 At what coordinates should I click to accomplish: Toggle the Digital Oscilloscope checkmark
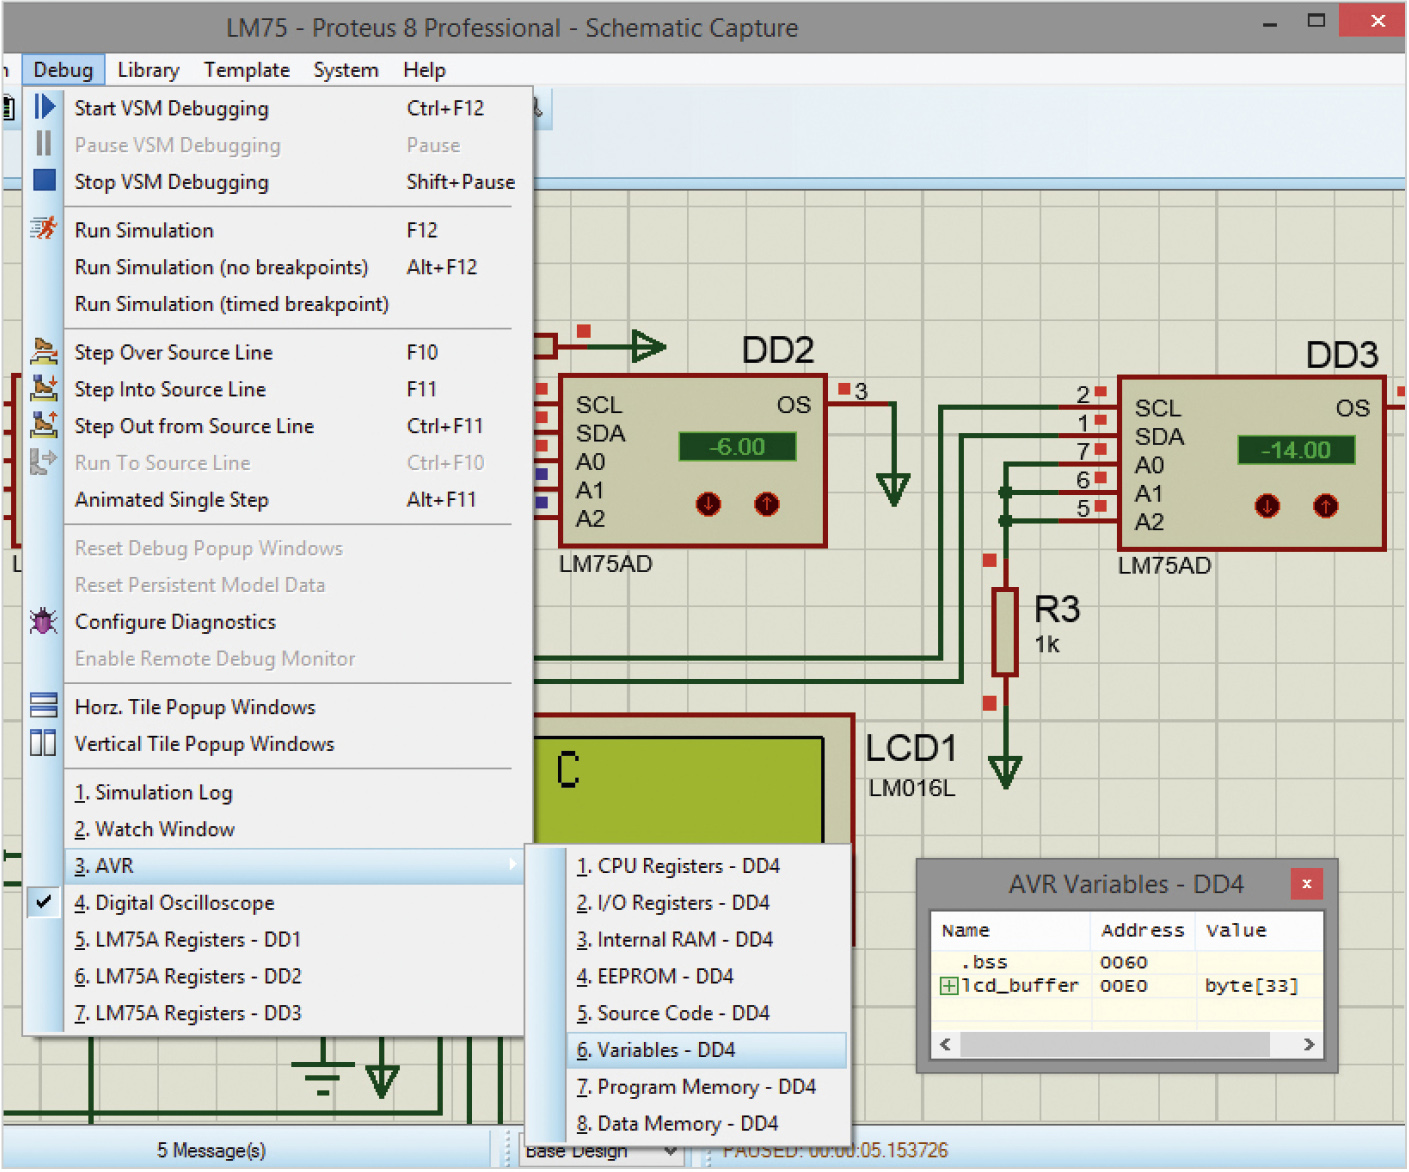coord(44,902)
